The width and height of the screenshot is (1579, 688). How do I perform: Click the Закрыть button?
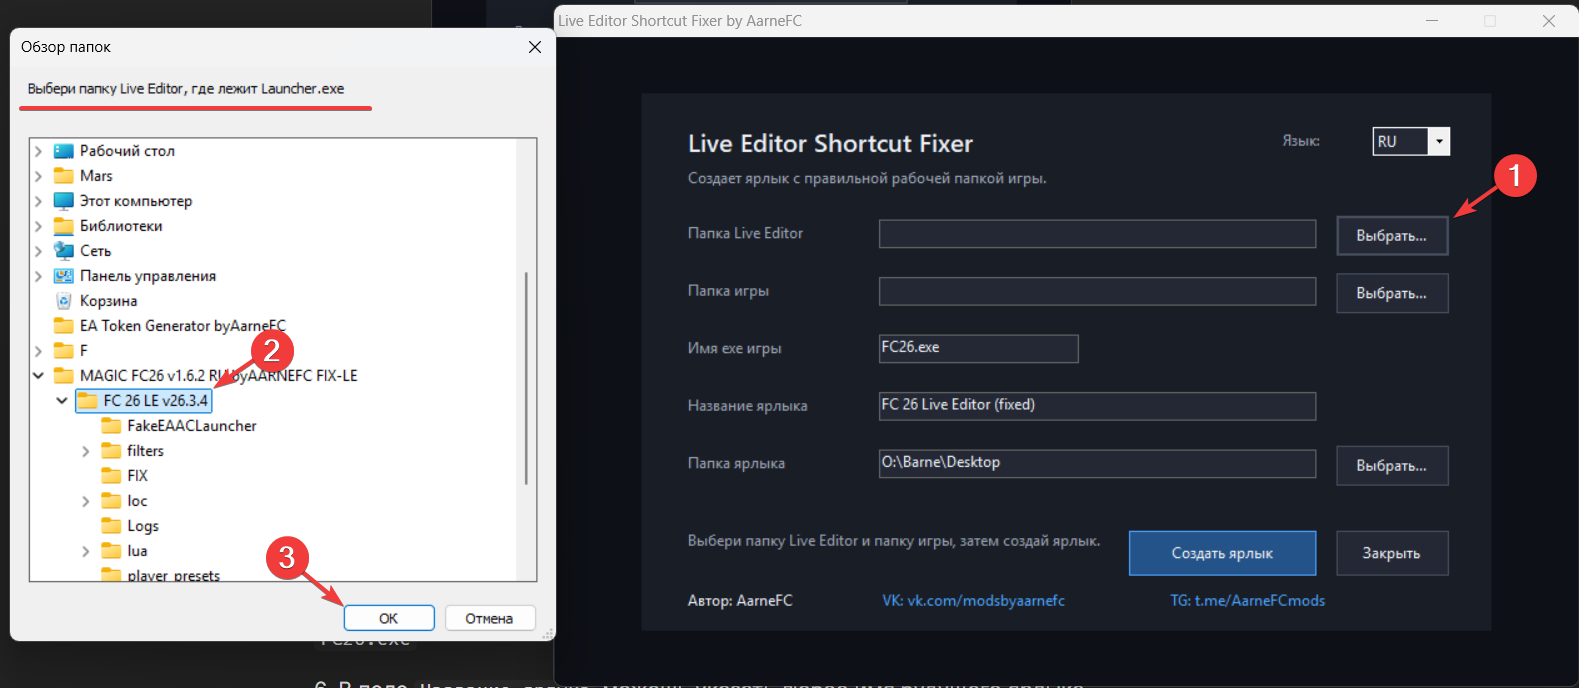(1392, 553)
